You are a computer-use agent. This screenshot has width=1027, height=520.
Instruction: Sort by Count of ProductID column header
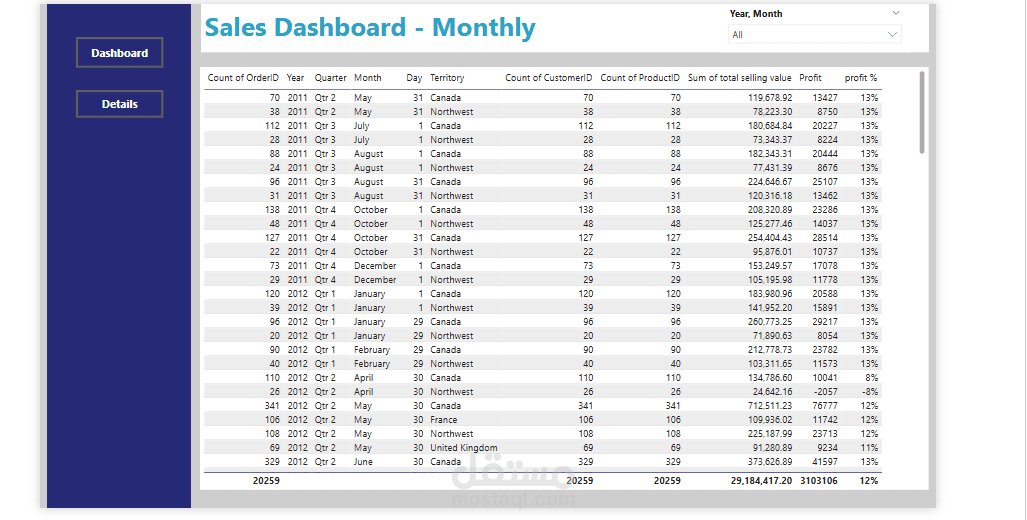point(640,78)
